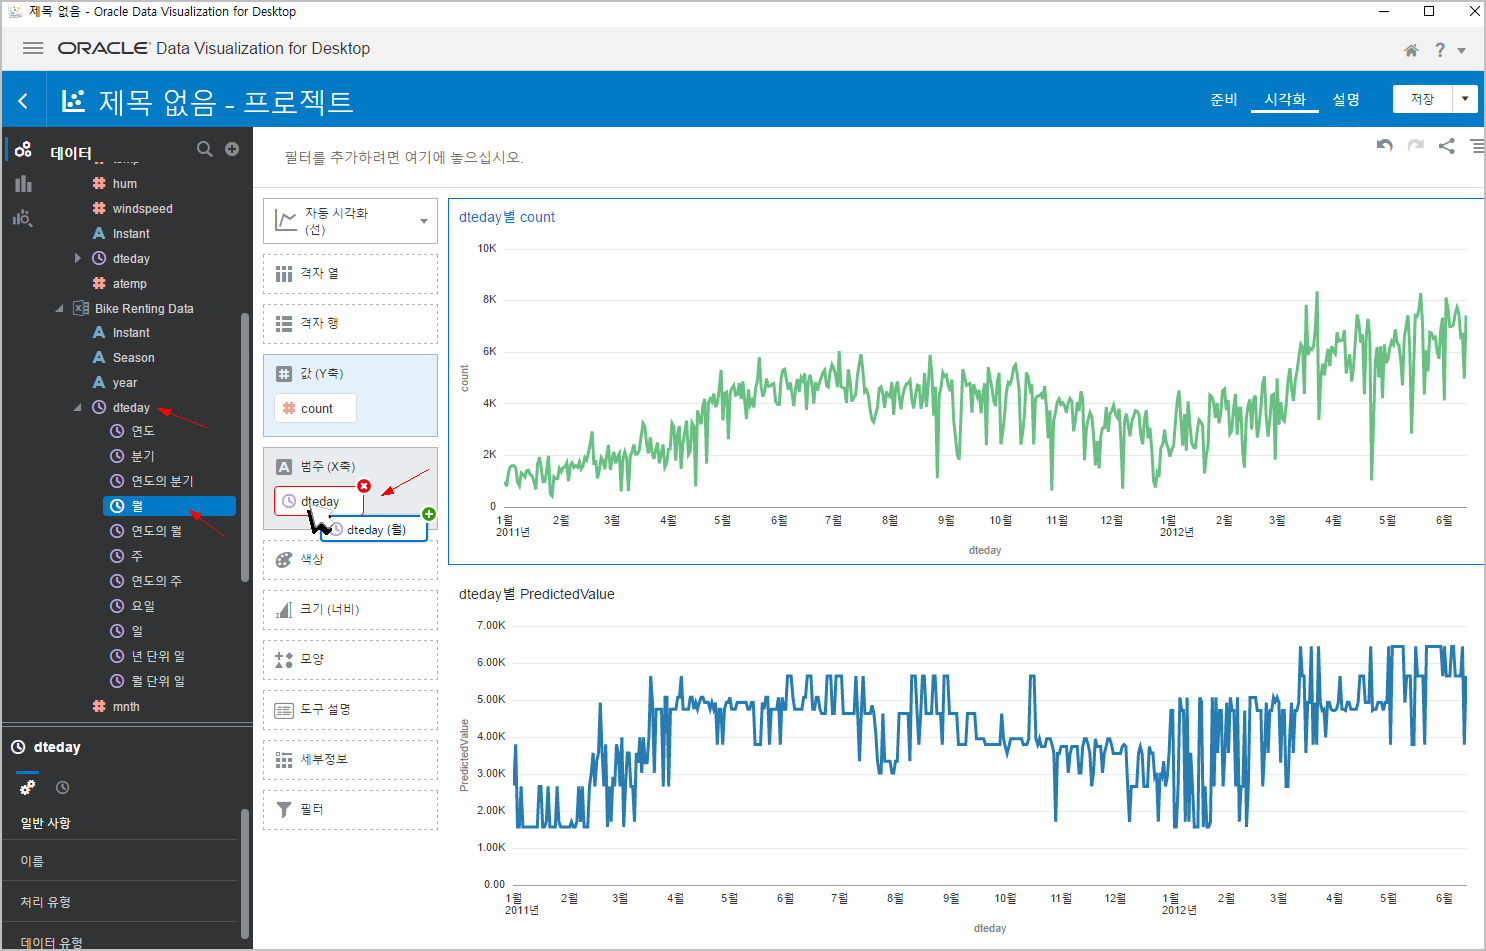
Task: Undo the last action
Action: pyautogui.click(x=1384, y=146)
